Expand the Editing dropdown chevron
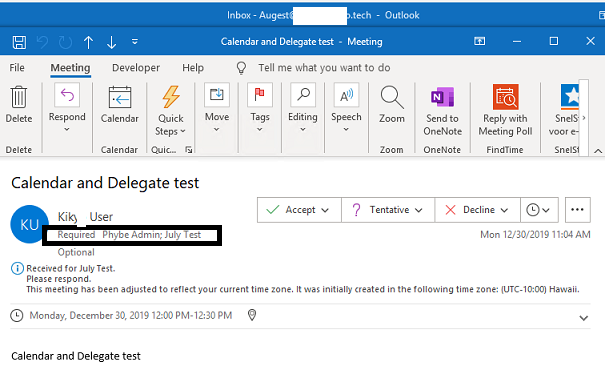 pos(303,130)
